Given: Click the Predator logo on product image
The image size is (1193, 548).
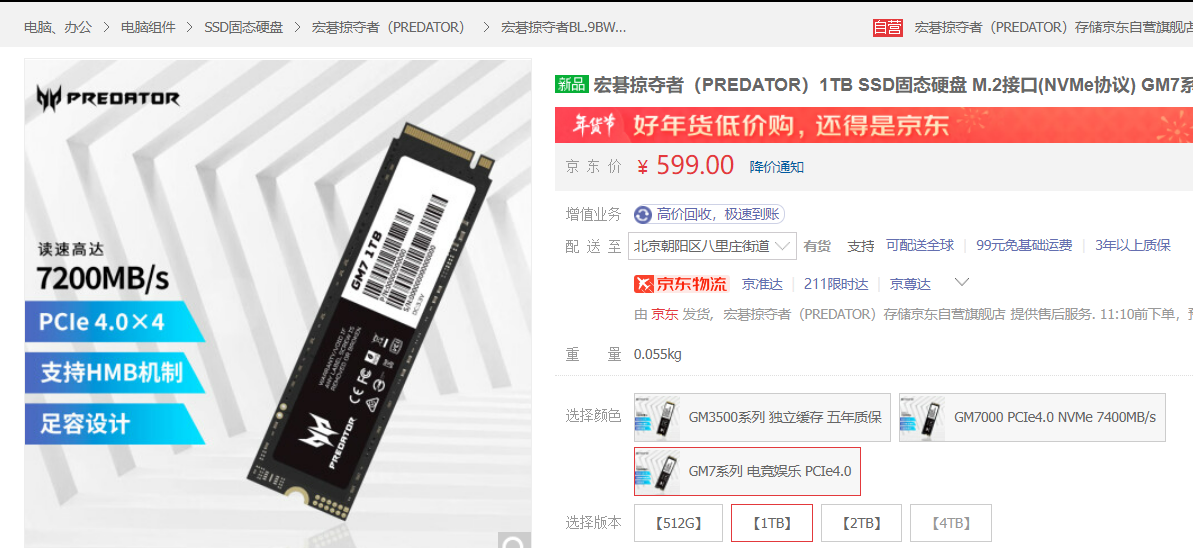Looking at the screenshot, I should (x=108, y=97).
